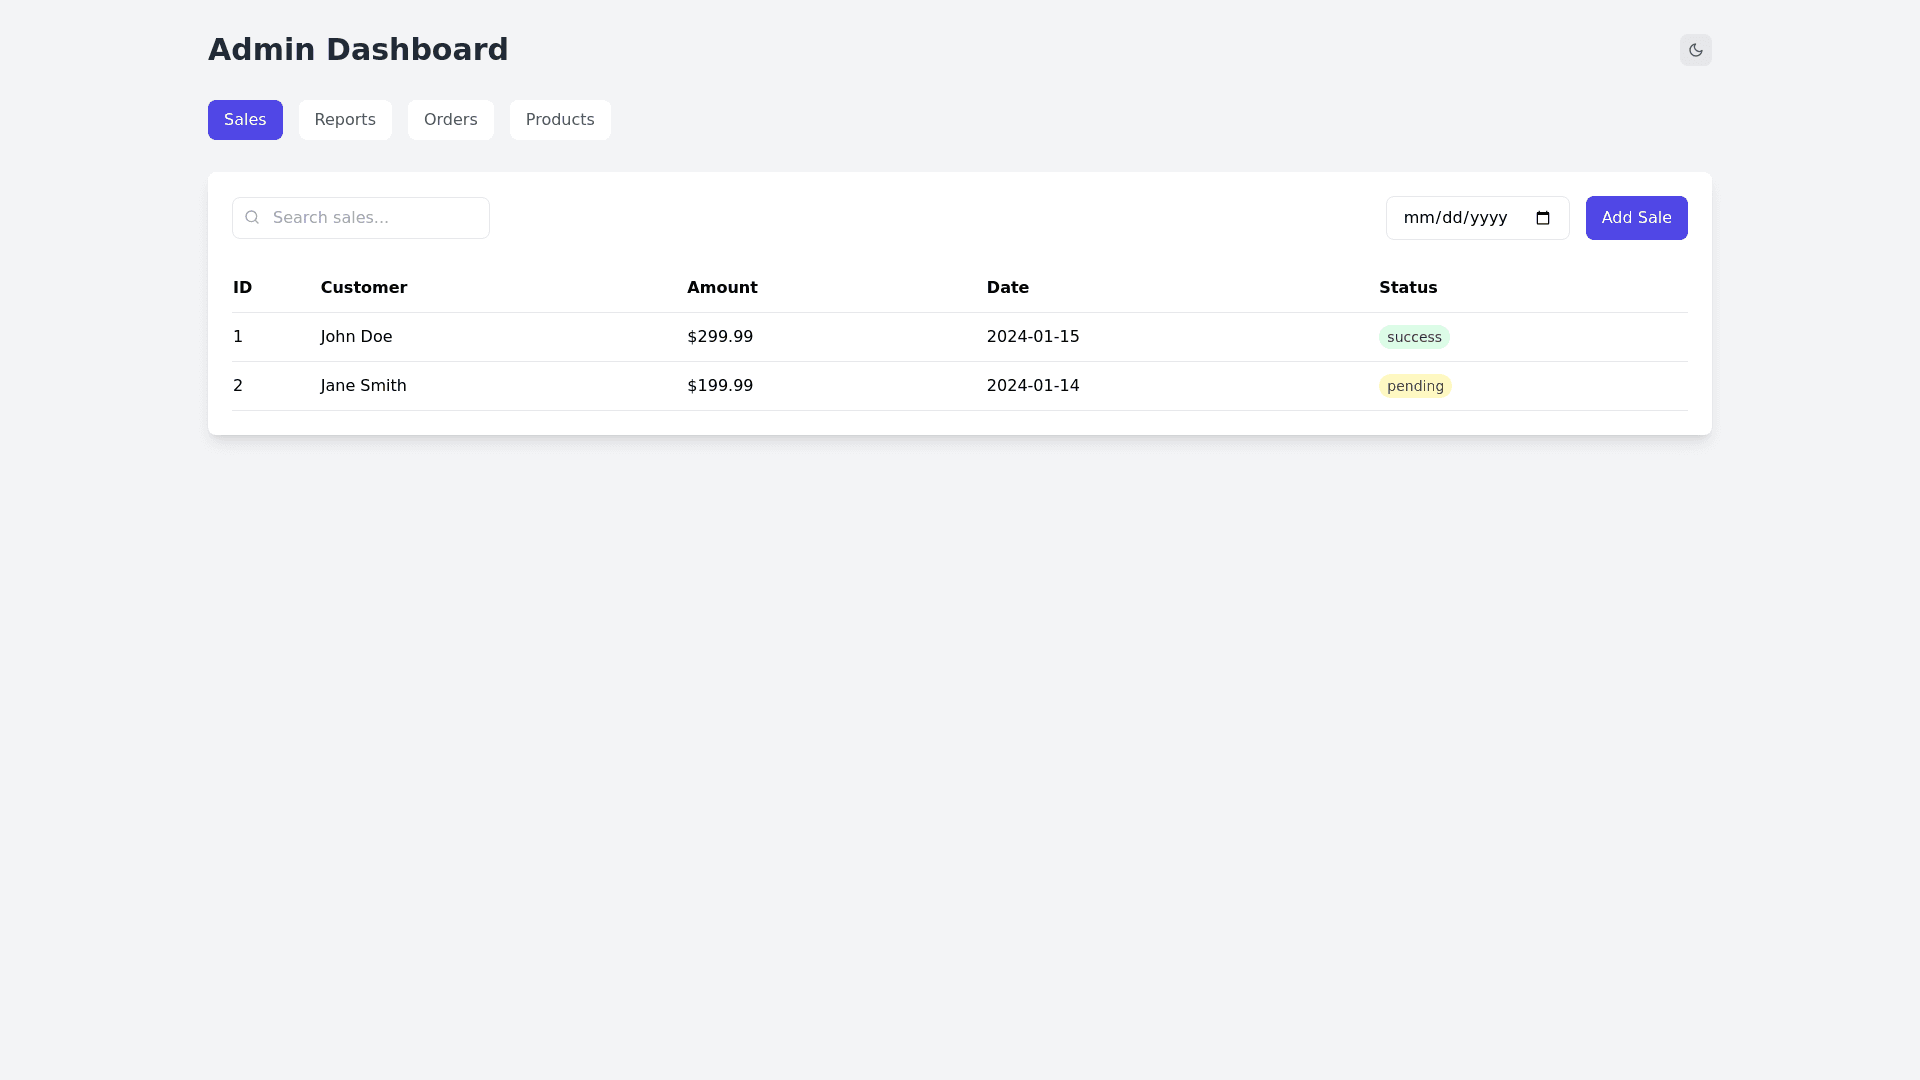Image resolution: width=1920 pixels, height=1080 pixels.
Task: Click the Status column header
Action: [x=1407, y=288]
